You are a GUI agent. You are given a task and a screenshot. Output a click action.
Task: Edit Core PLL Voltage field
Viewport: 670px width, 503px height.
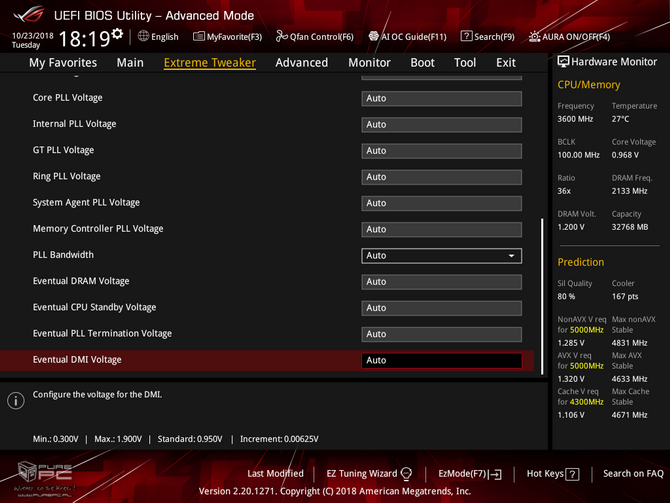click(x=441, y=98)
